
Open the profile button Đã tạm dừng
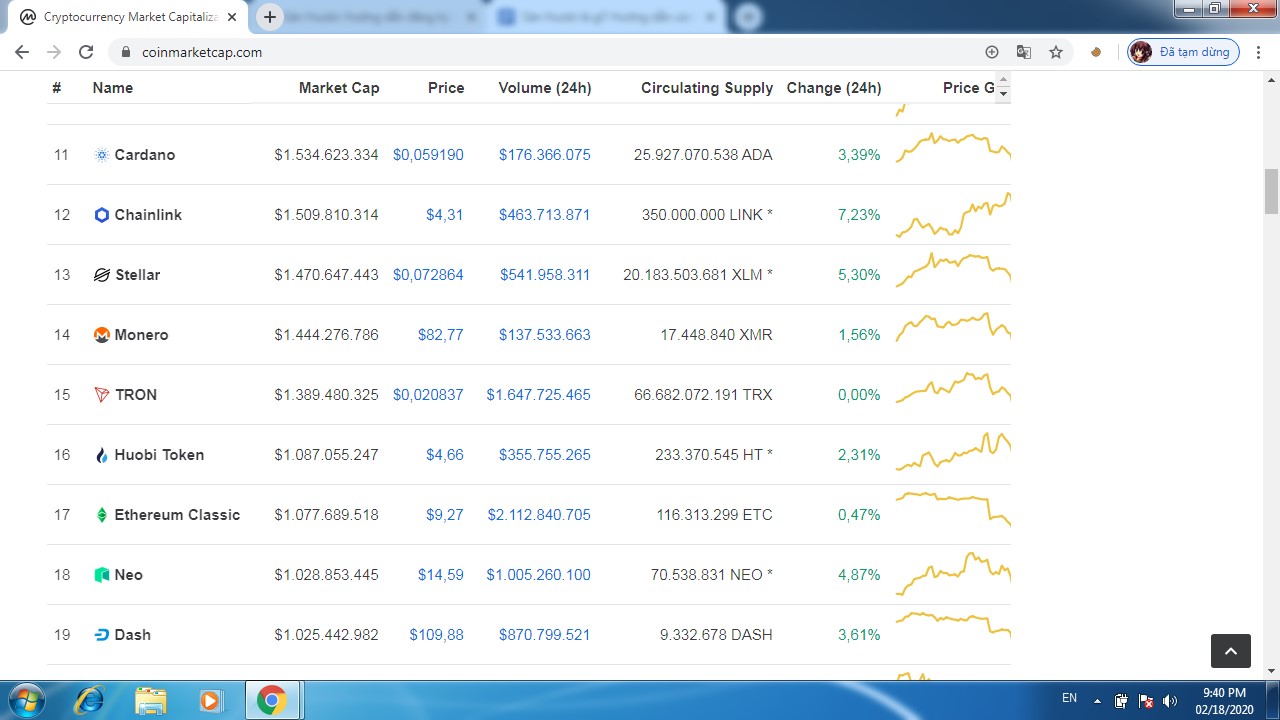[1184, 52]
